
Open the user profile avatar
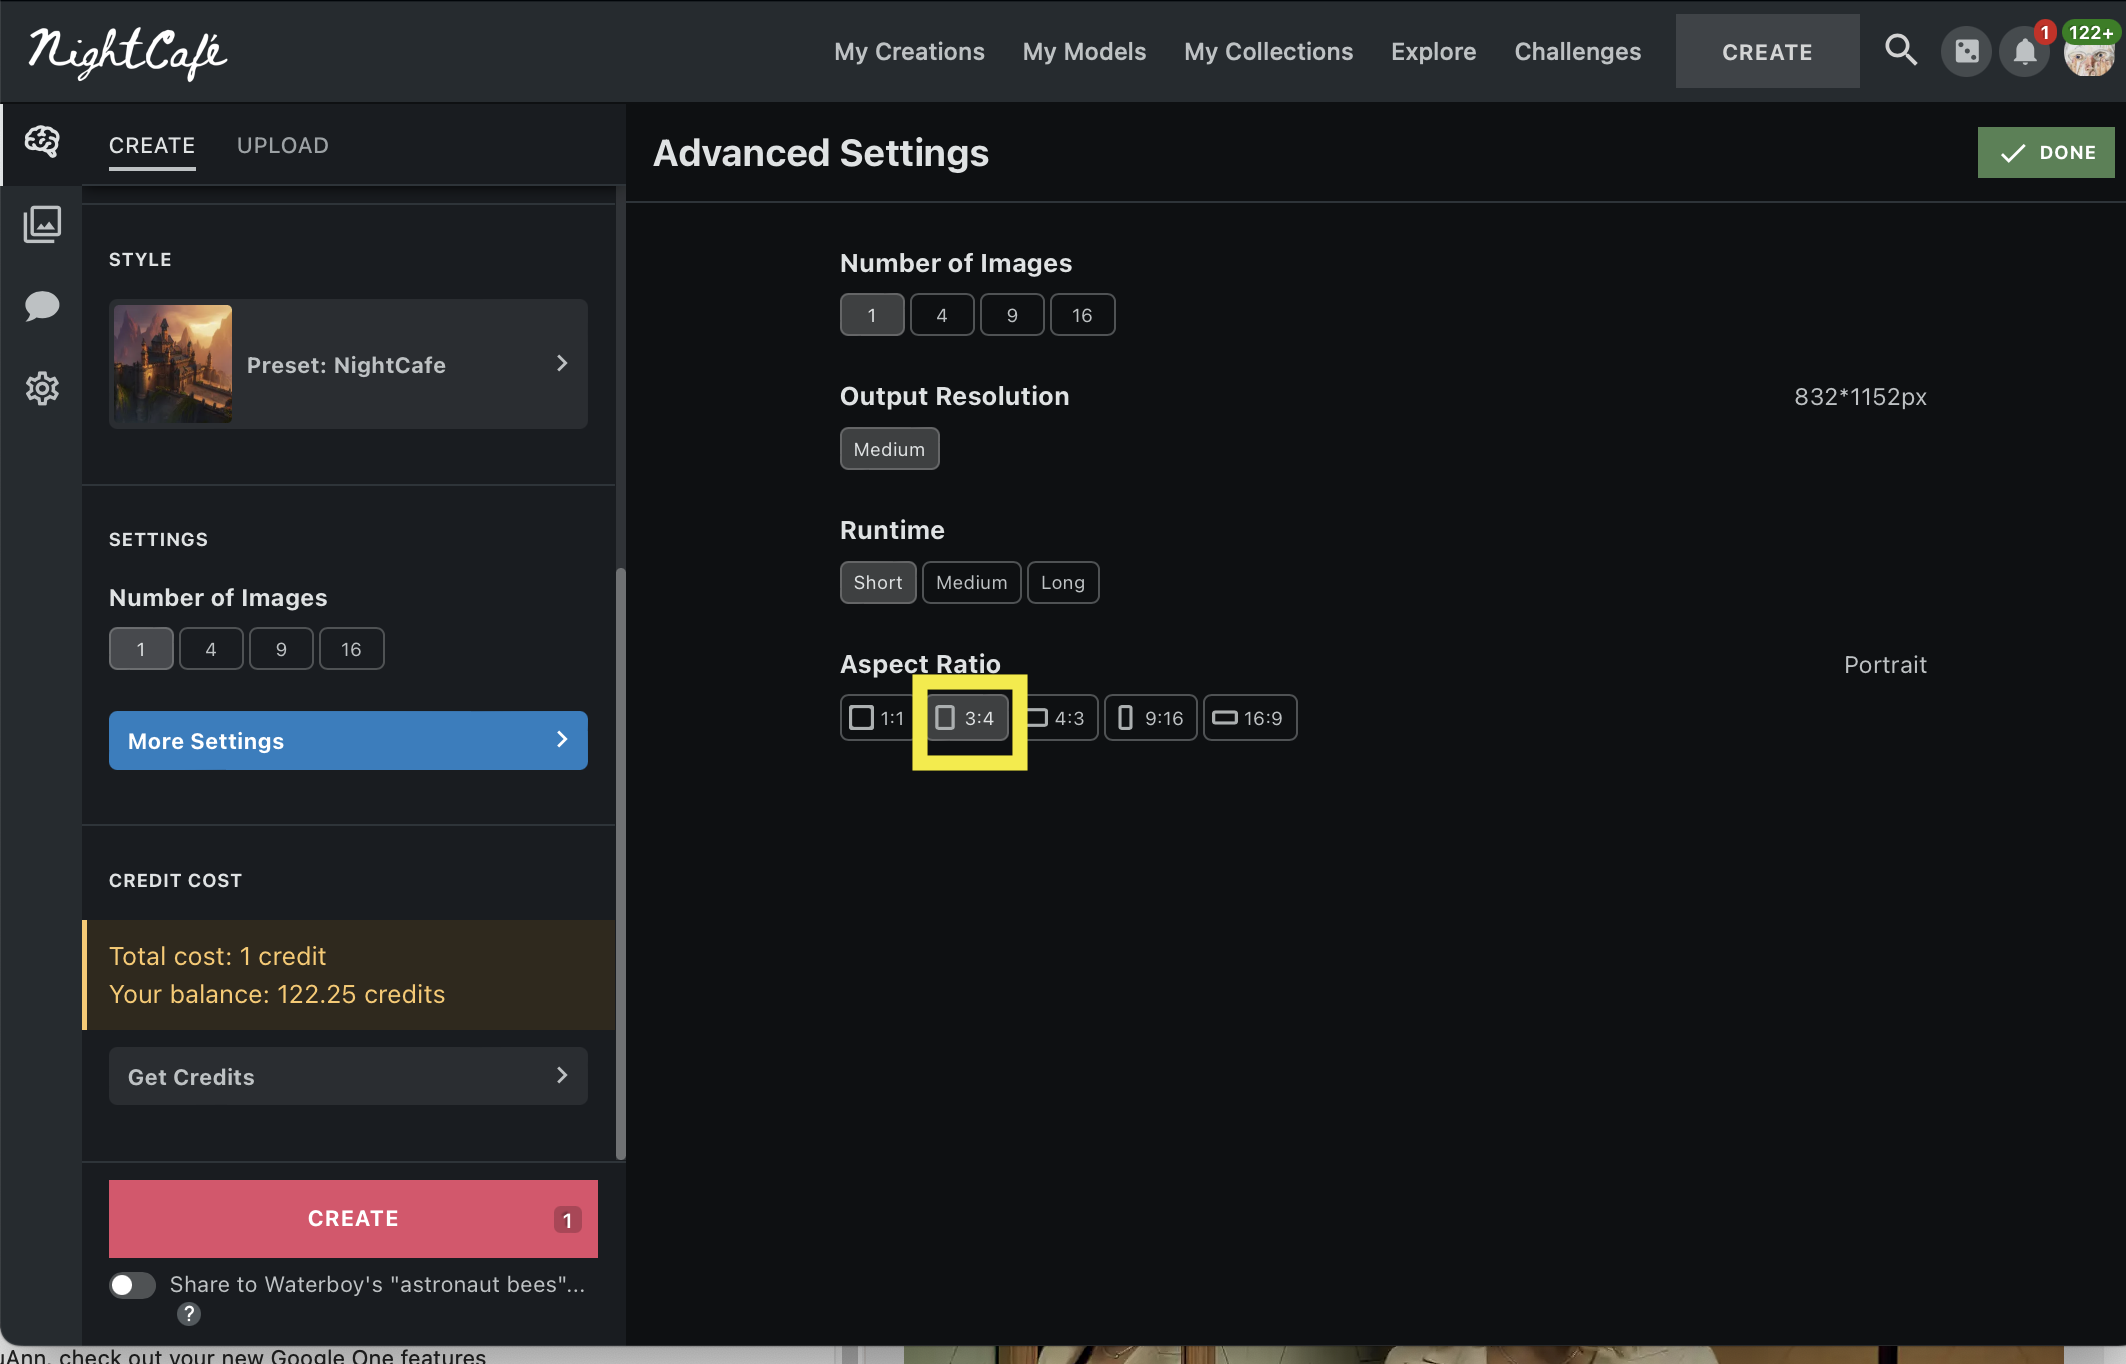click(2088, 55)
